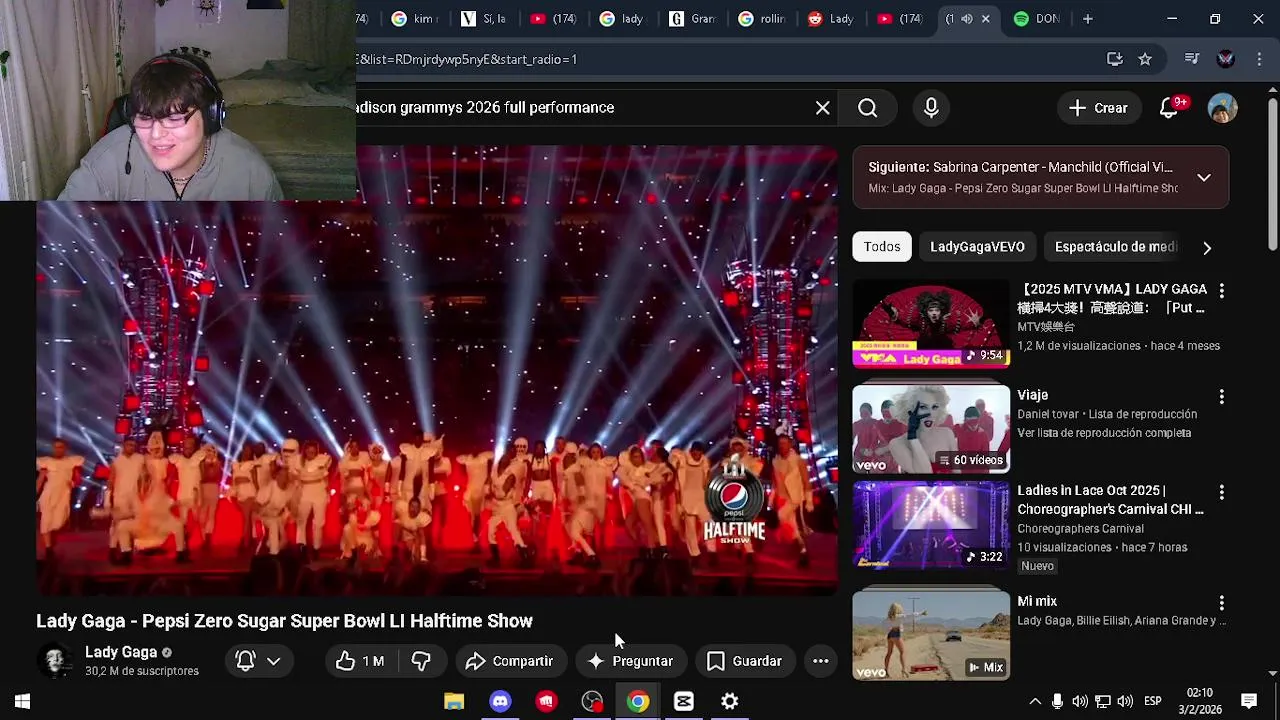The height and width of the screenshot is (720, 1280).
Task: Open more actions three-dot menu under video
Action: [x=820, y=661]
